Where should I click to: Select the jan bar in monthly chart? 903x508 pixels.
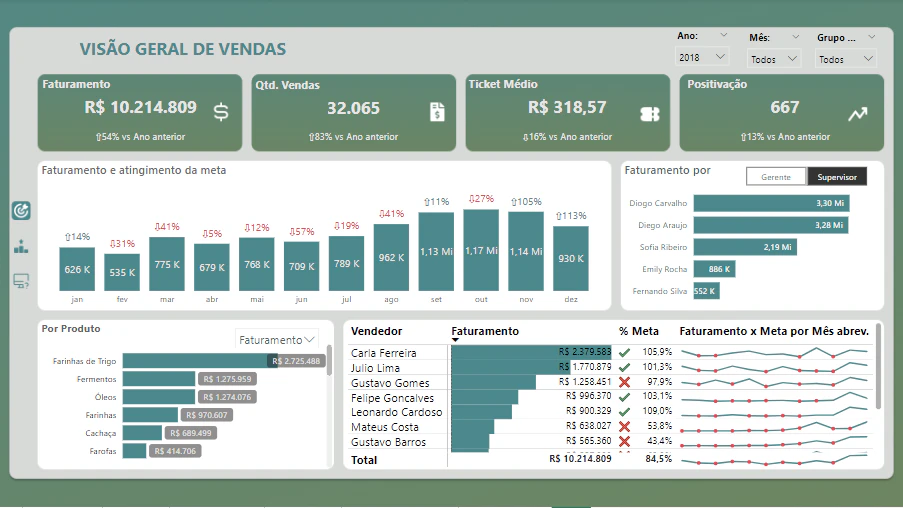pos(77,269)
